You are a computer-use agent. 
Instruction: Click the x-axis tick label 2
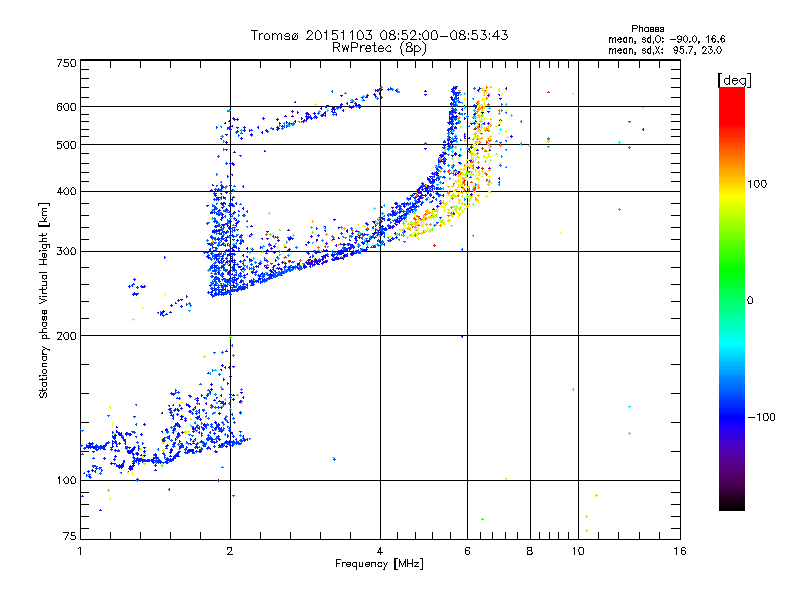tap(230, 551)
